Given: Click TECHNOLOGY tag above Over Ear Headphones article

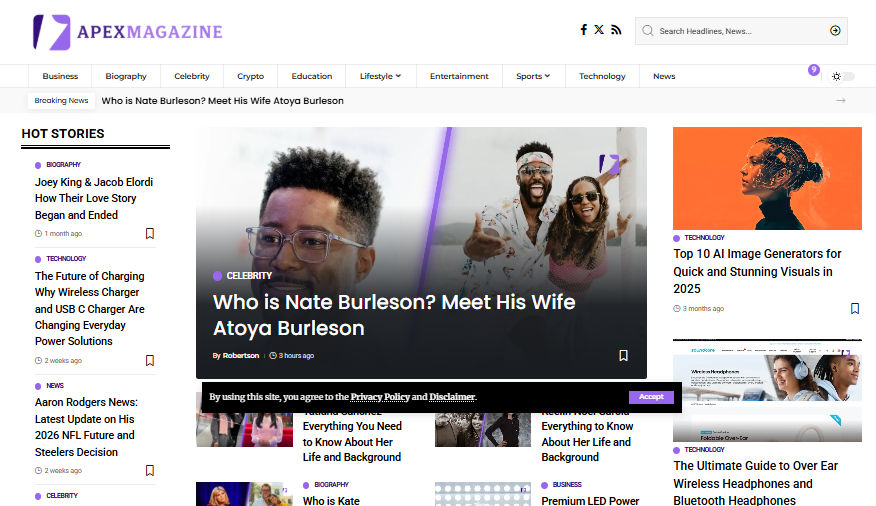Looking at the screenshot, I should [704, 450].
